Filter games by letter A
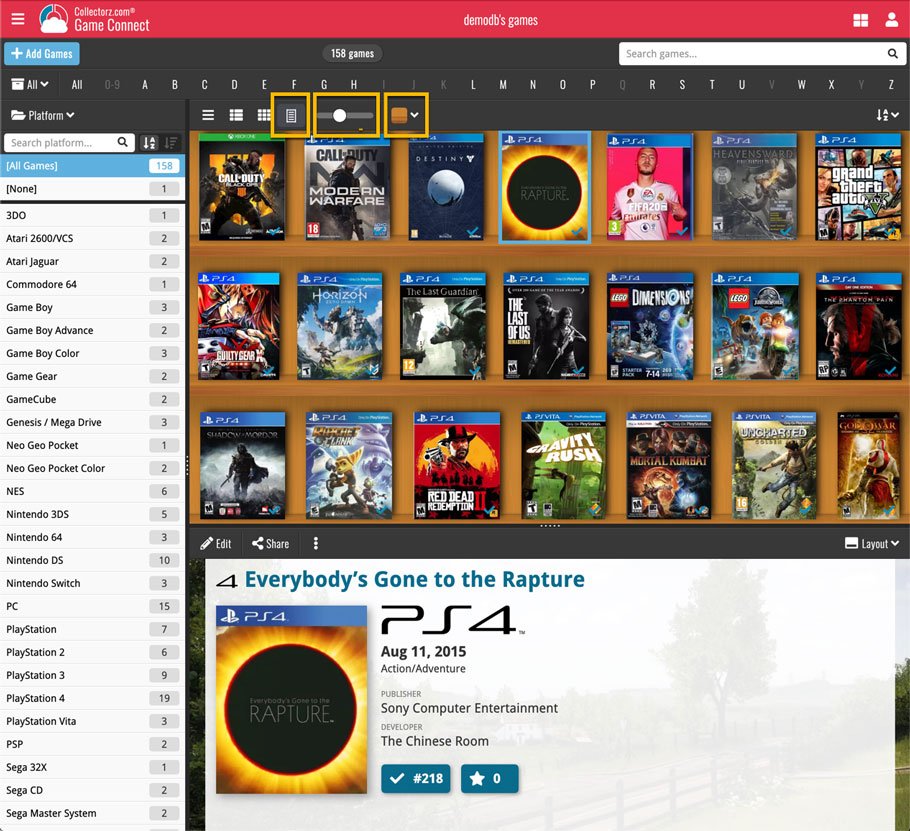Viewport: 910px width, 831px height. (x=145, y=85)
